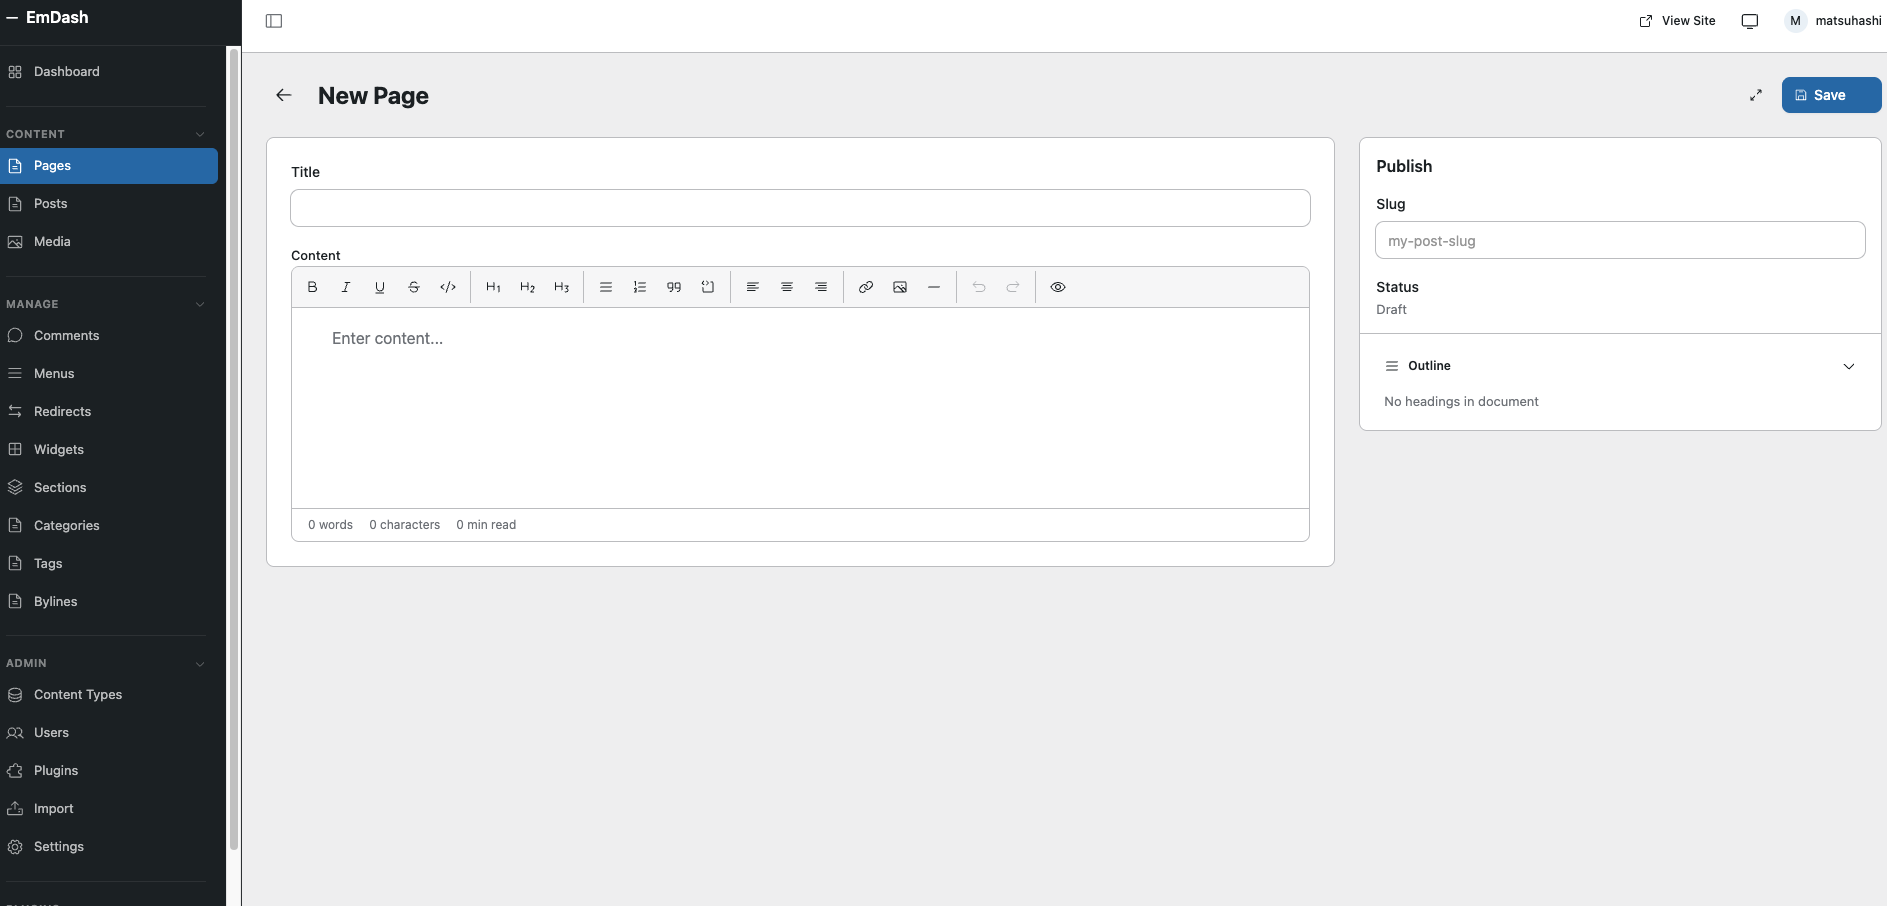Save the new page
Screen dimensions: 1887x906
[1830, 95]
